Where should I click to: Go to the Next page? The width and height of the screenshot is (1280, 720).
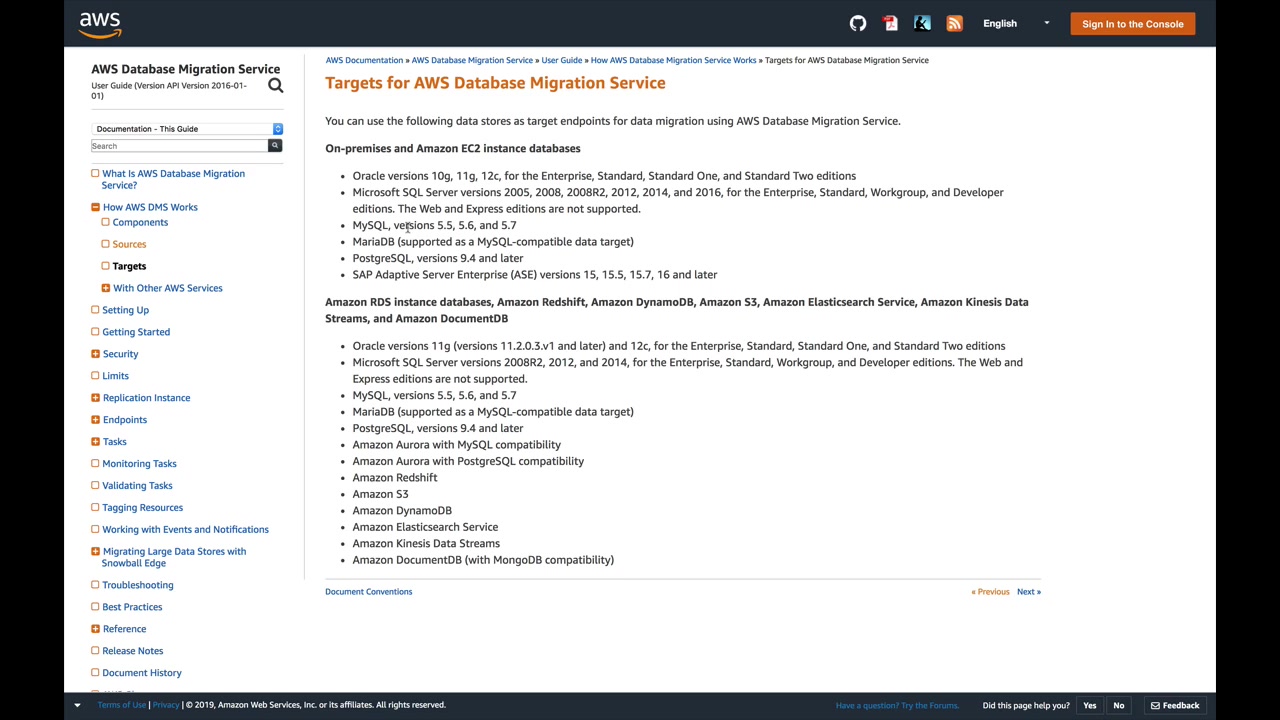click(x=1029, y=592)
